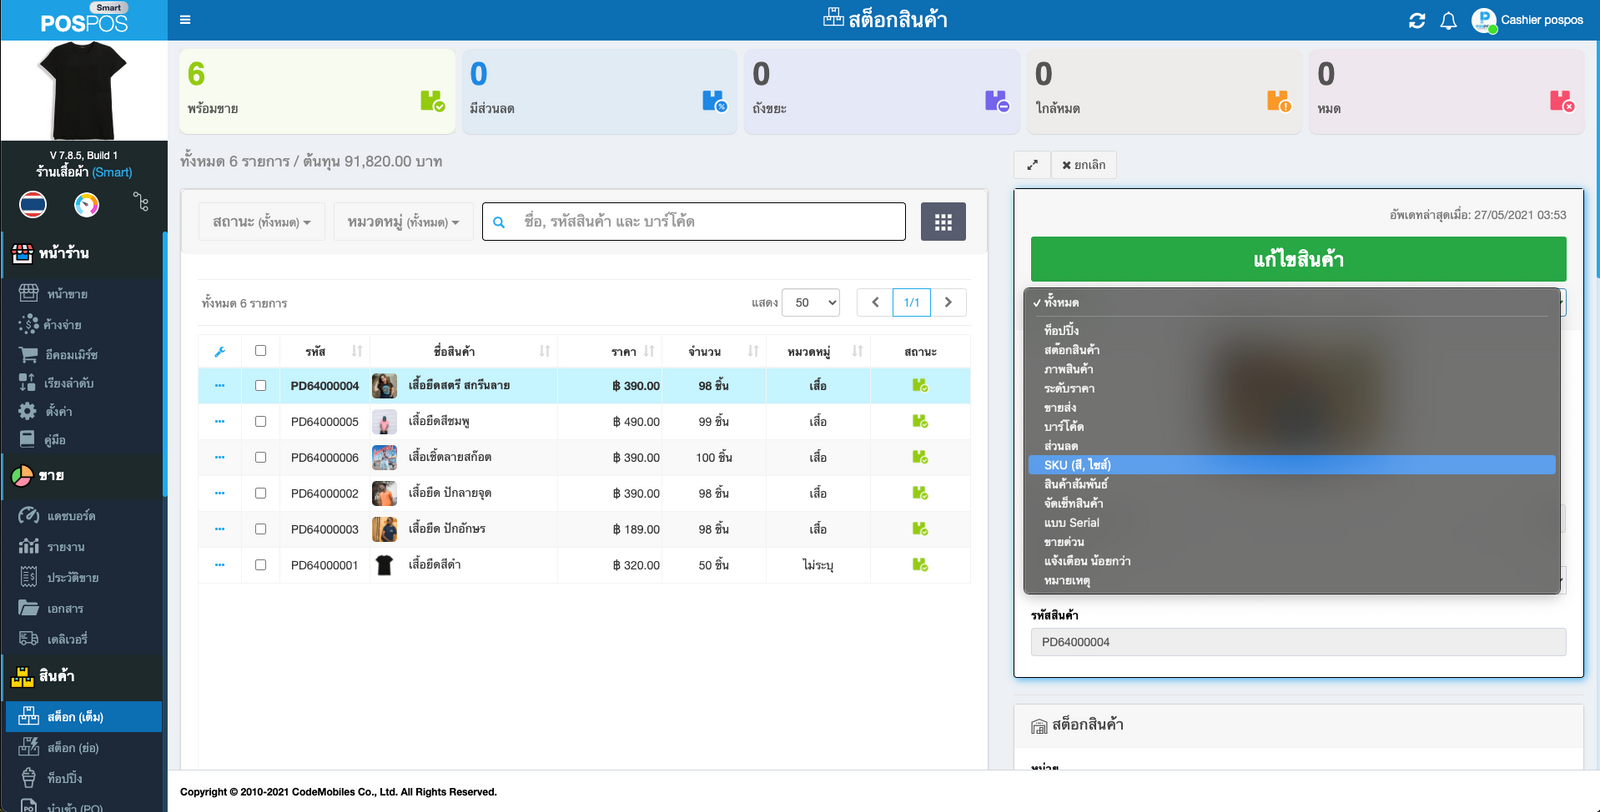Viewport: 1600px width, 812px height.
Task: Open row actions for PD64000005
Action: pos(220,422)
